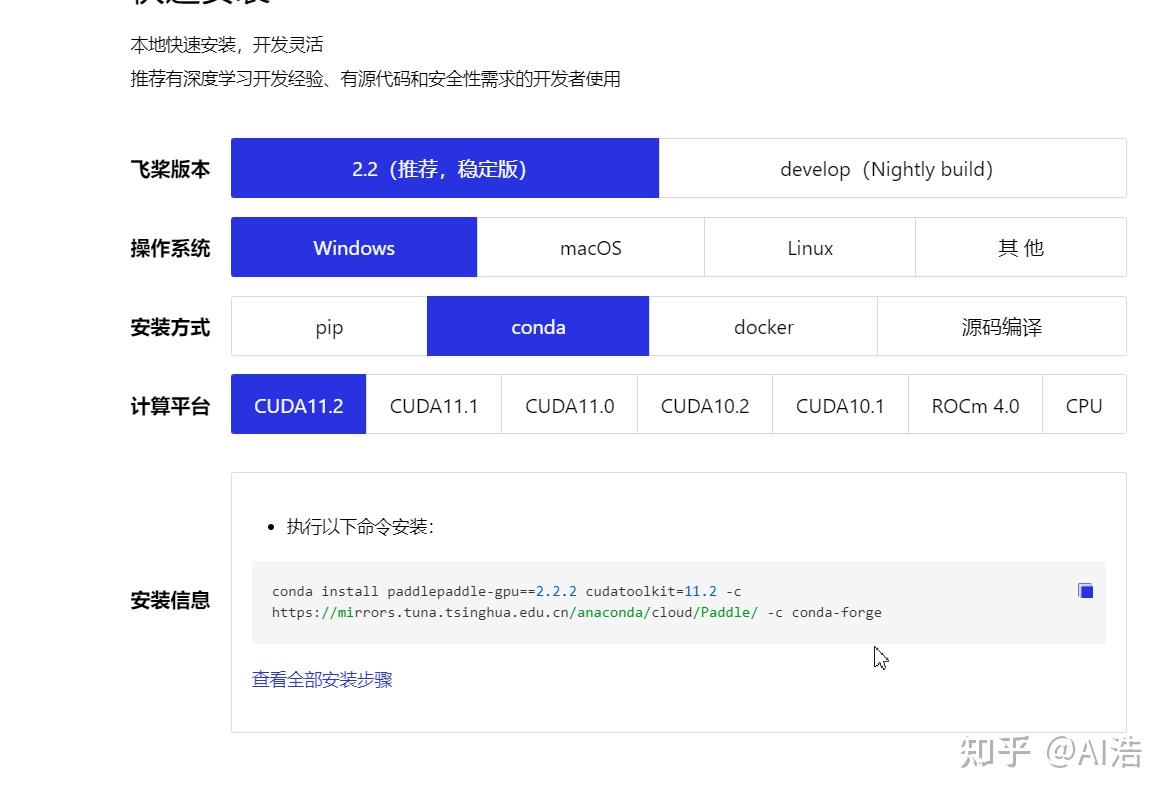The height and width of the screenshot is (799, 1171).
Task: Select pip as installation method
Action: pos(328,326)
